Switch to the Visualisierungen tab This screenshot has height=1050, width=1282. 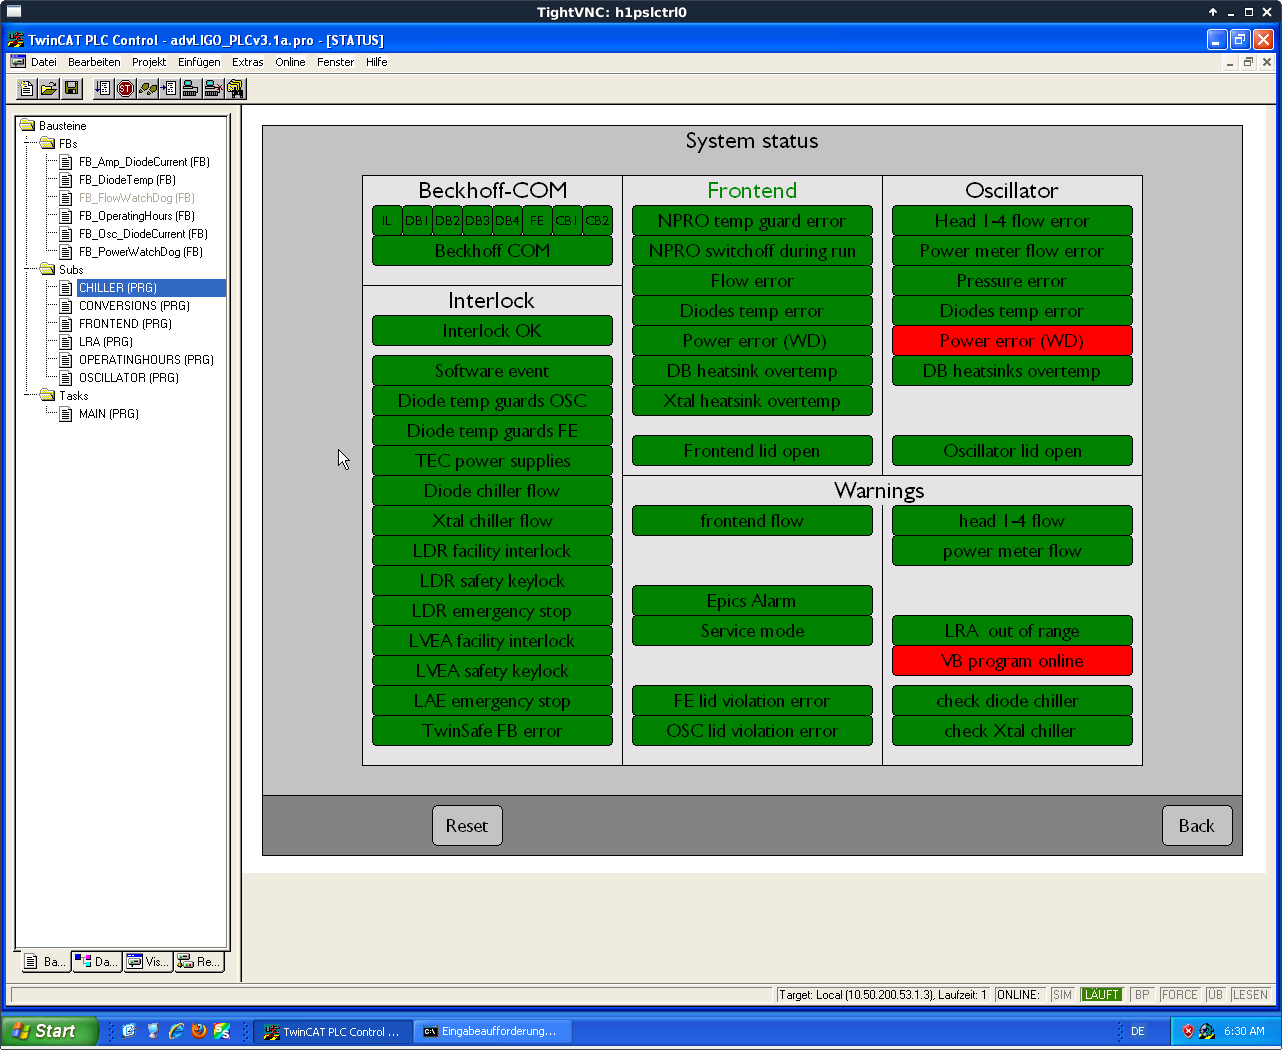[148, 962]
